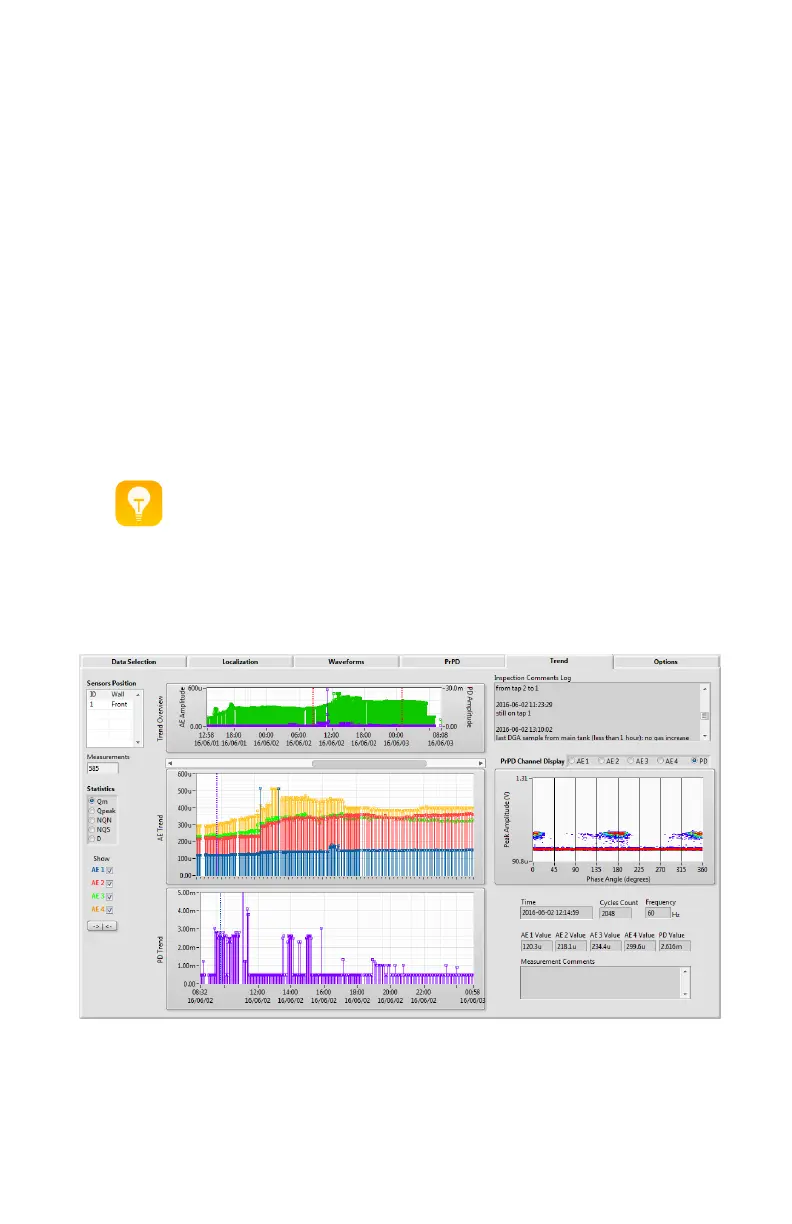Set PrPD Channel Display to AE 4

click(x=660, y=761)
